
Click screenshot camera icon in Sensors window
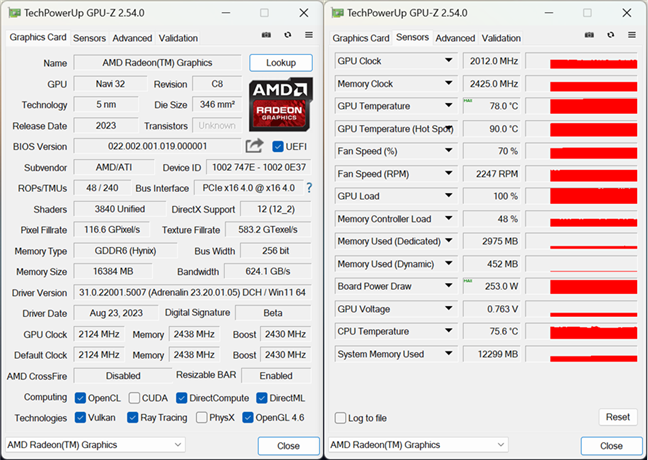click(589, 35)
